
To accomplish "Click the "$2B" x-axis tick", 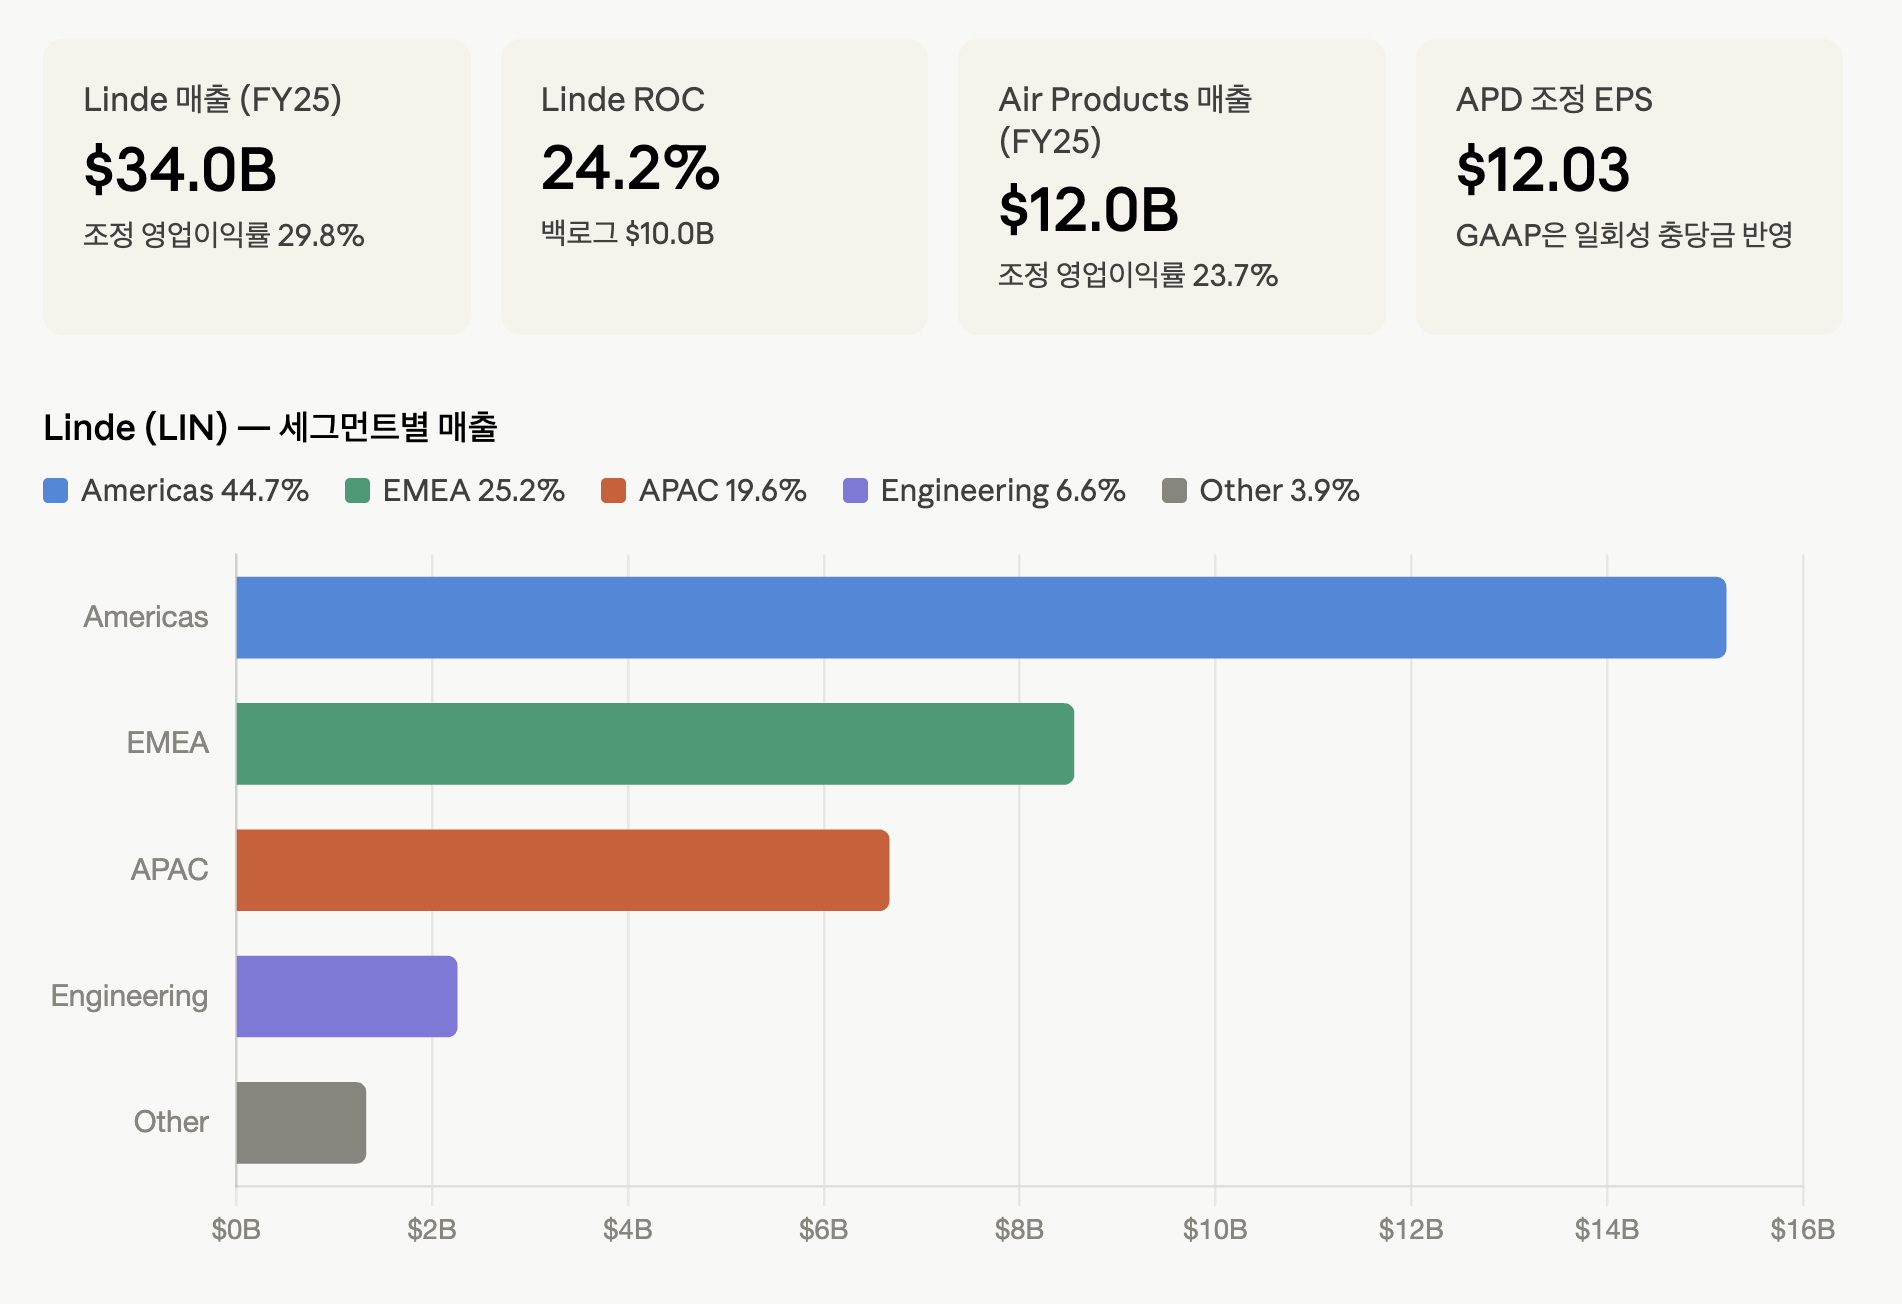I will click(432, 1229).
